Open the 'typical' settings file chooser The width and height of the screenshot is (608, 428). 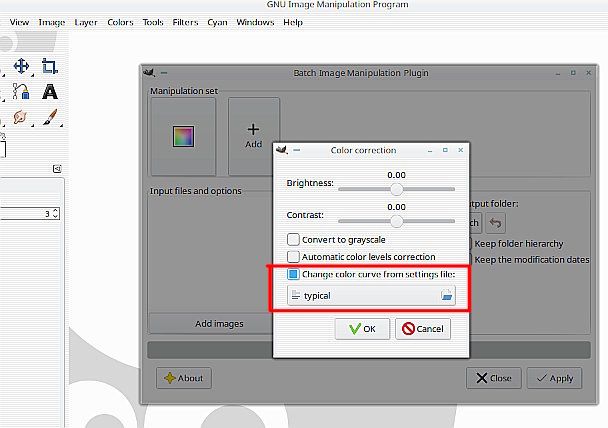point(371,295)
